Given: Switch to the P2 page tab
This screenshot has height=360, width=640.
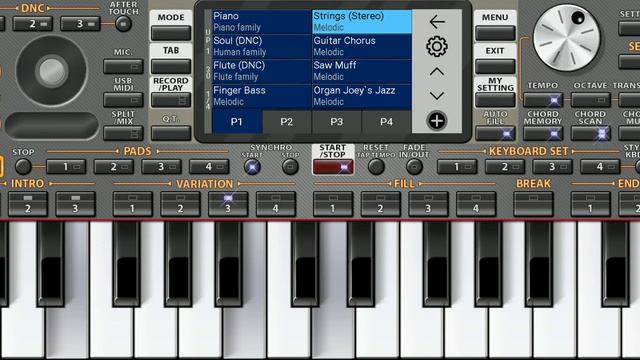Looking at the screenshot, I should click(x=287, y=122).
